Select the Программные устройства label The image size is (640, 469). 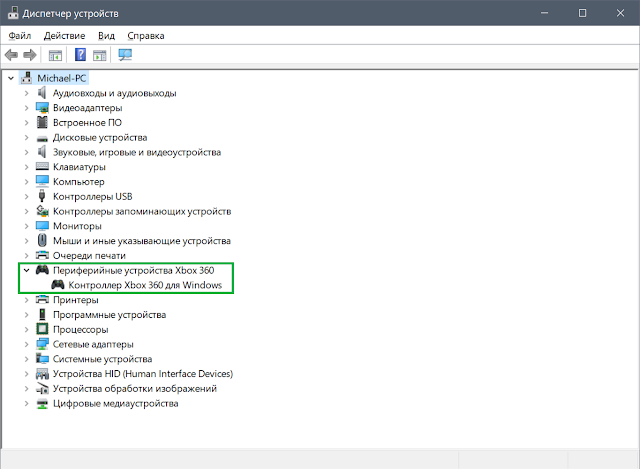pyautogui.click(x=109, y=315)
